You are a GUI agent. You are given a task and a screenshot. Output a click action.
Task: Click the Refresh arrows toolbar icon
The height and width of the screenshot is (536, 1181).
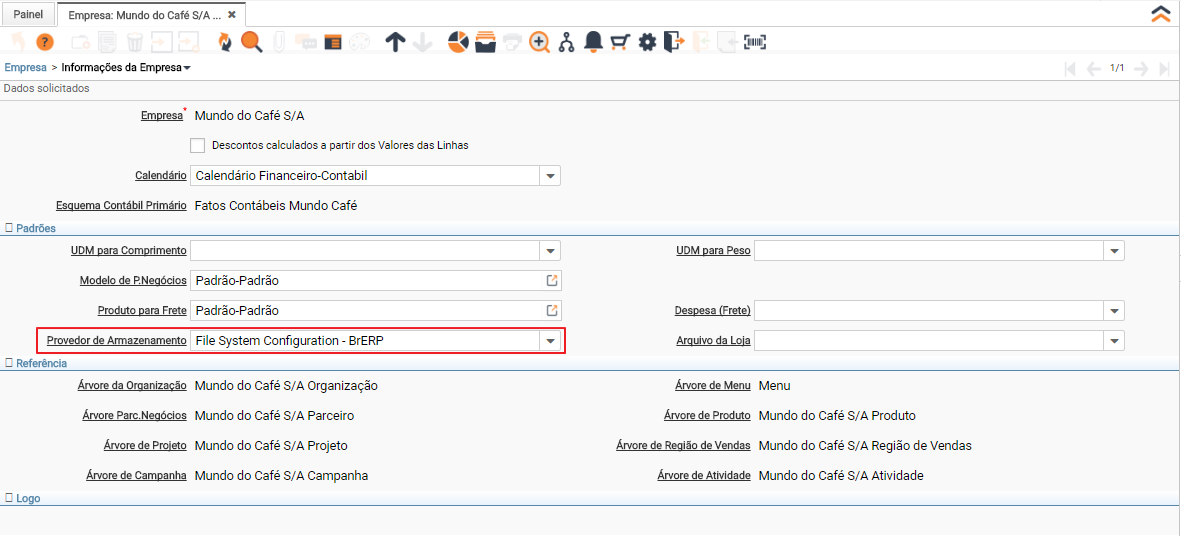(224, 42)
